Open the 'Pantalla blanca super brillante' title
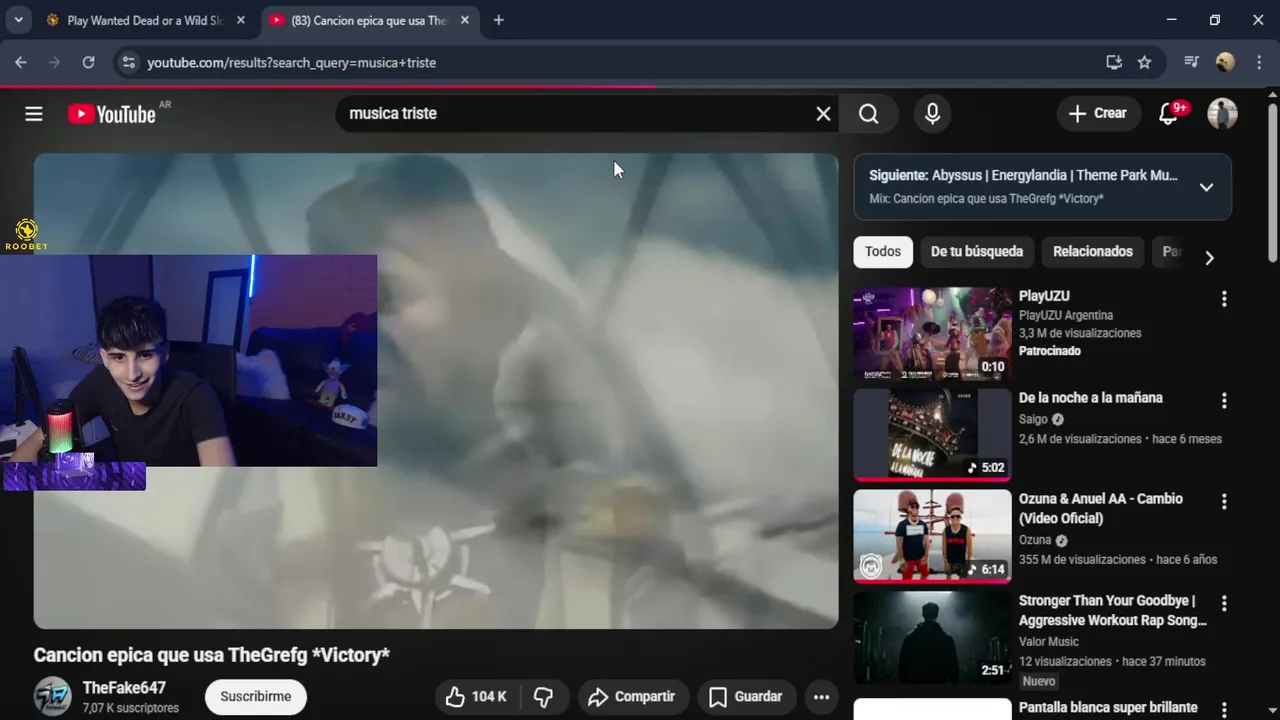Screen dimensions: 1280x720 click(1108, 708)
